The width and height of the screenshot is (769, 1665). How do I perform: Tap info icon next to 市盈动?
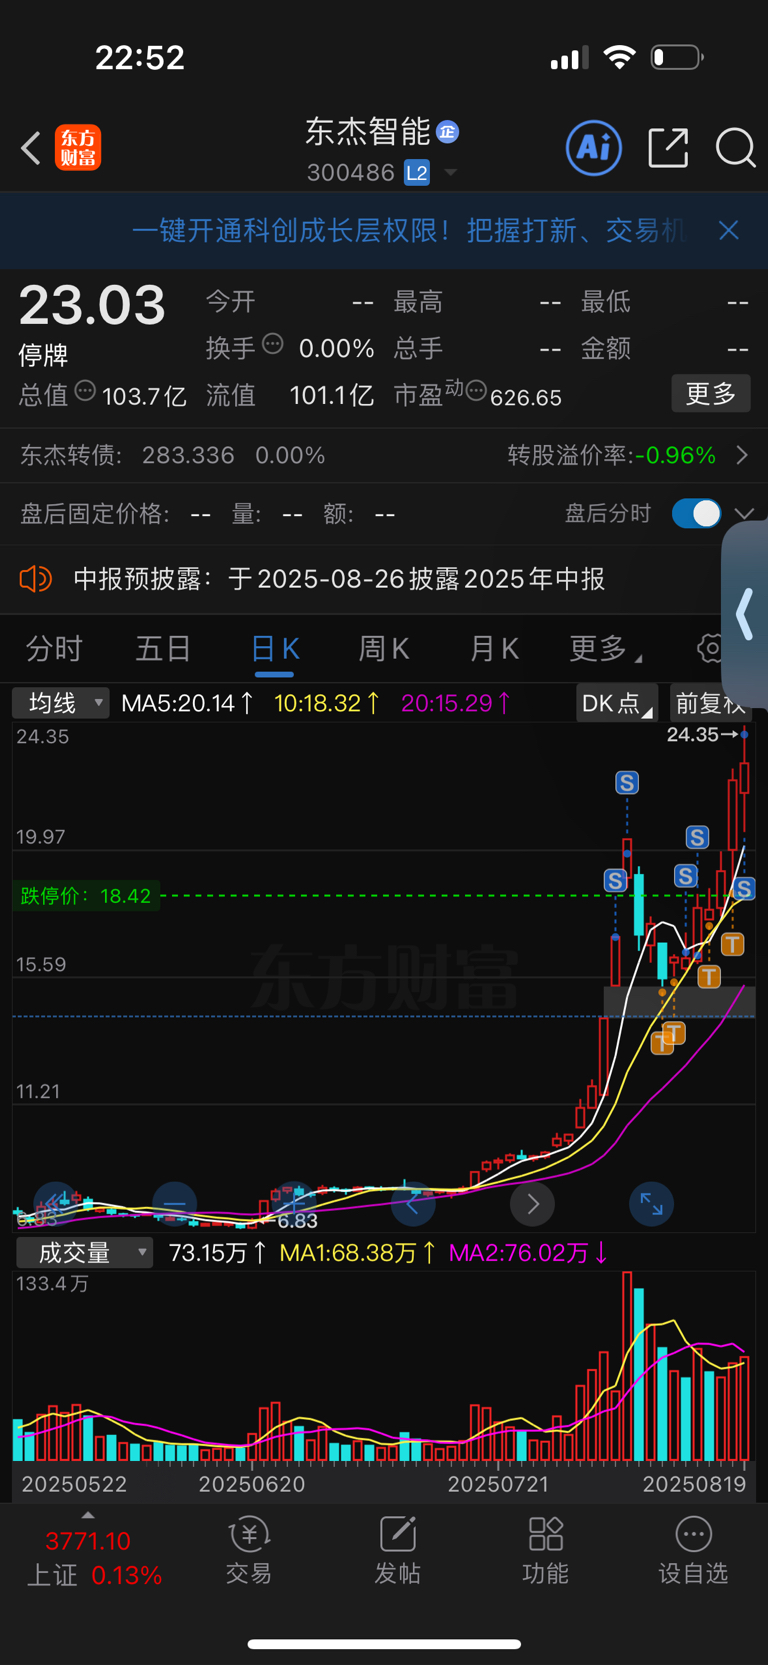point(476,391)
